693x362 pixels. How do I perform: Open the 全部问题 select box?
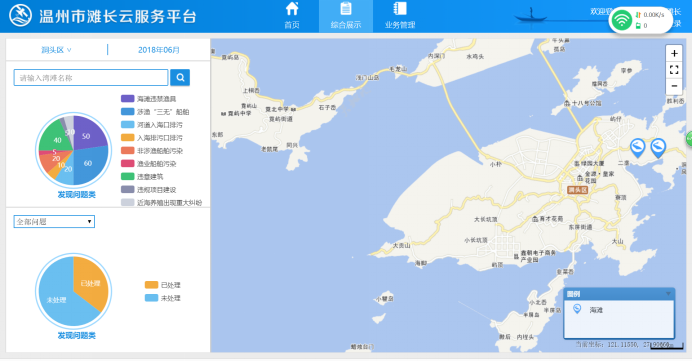tap(54, 221)
